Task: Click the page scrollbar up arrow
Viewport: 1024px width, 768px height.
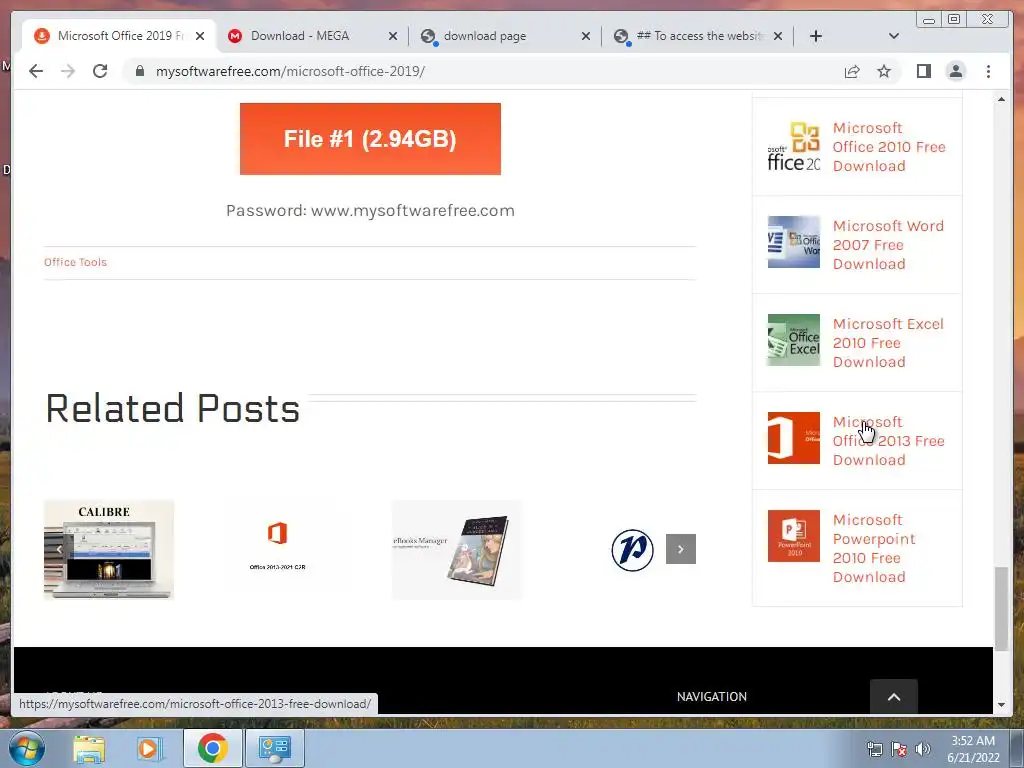Action: pos(1001,99)
